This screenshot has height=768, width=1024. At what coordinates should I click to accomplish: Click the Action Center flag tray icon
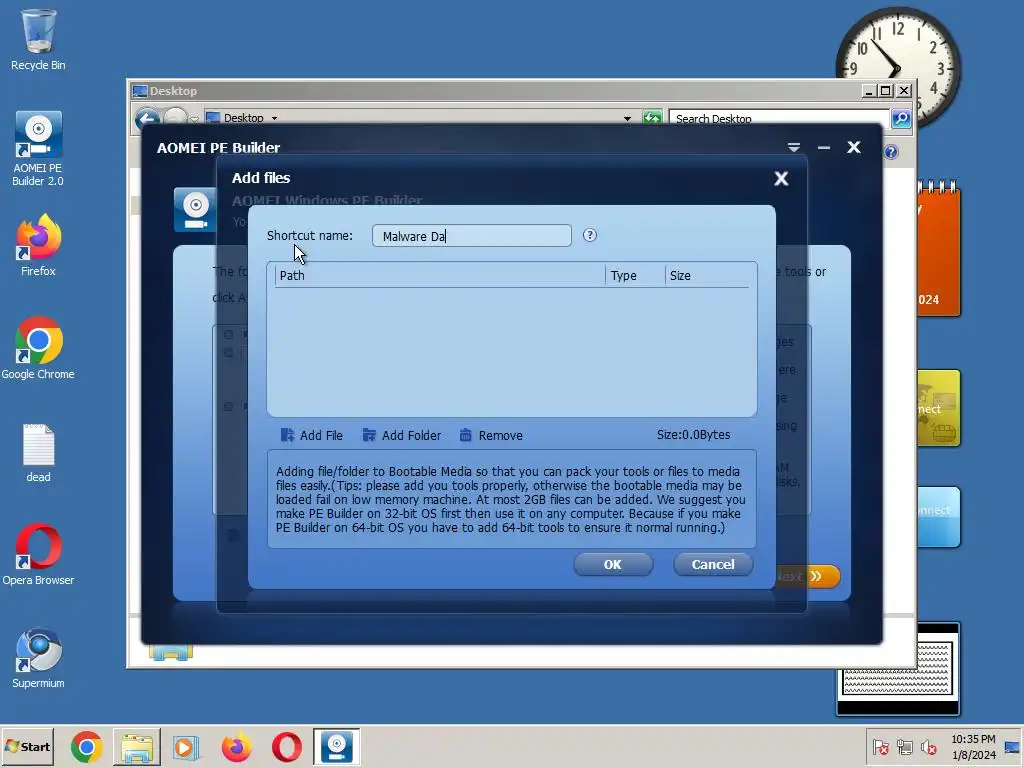click(x=880, y=746)
